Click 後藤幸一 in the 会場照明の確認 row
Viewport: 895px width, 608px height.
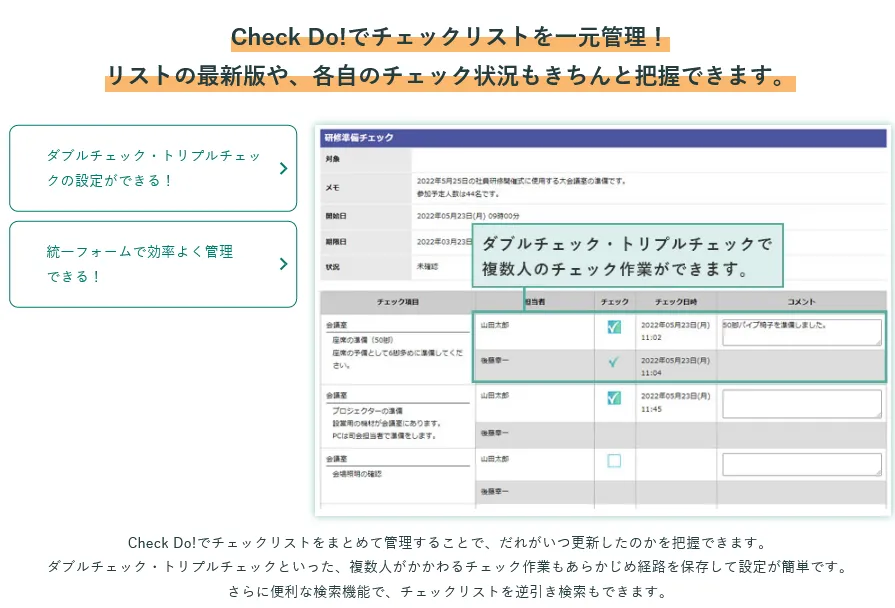click(x=494, y=491)
